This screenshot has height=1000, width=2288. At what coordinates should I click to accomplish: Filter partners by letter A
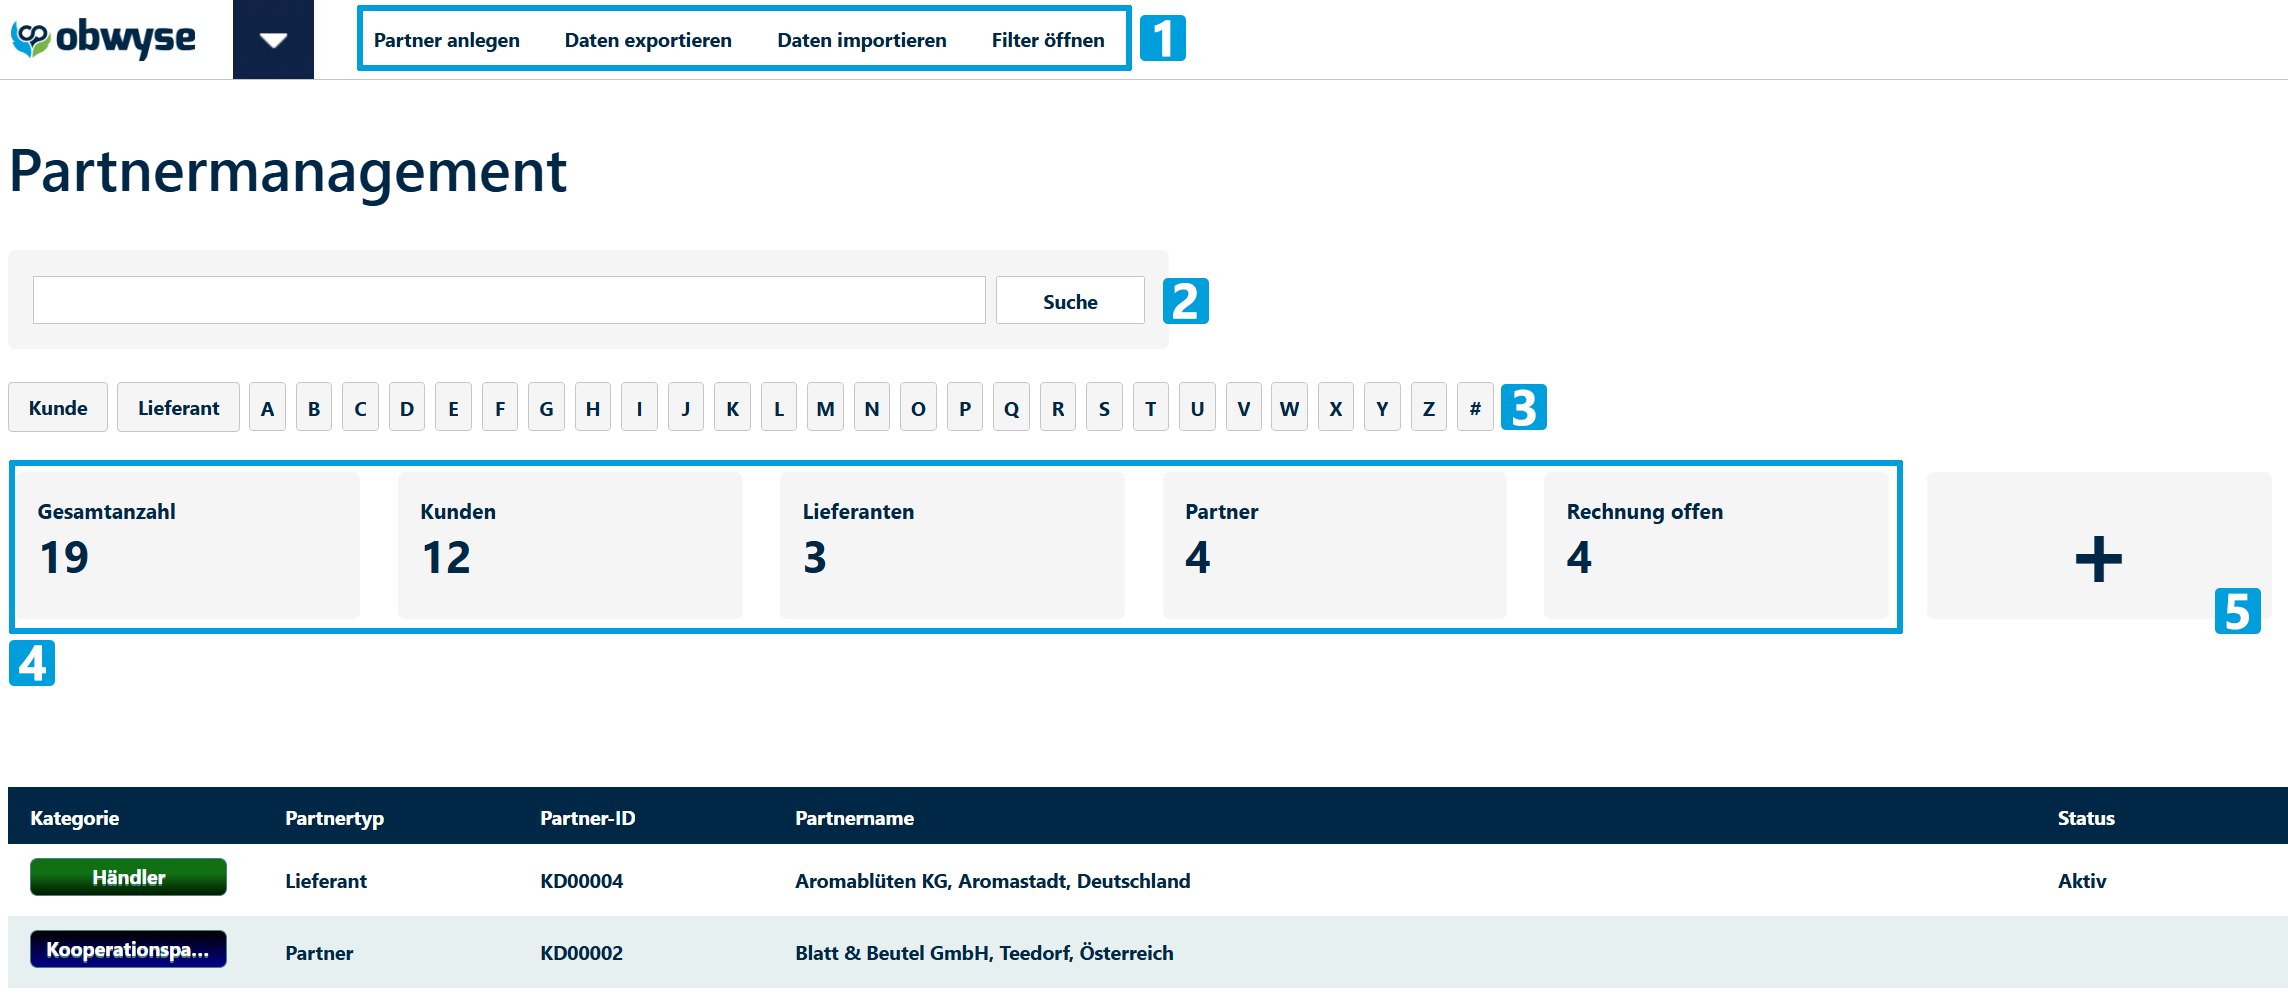click(267, 408)
